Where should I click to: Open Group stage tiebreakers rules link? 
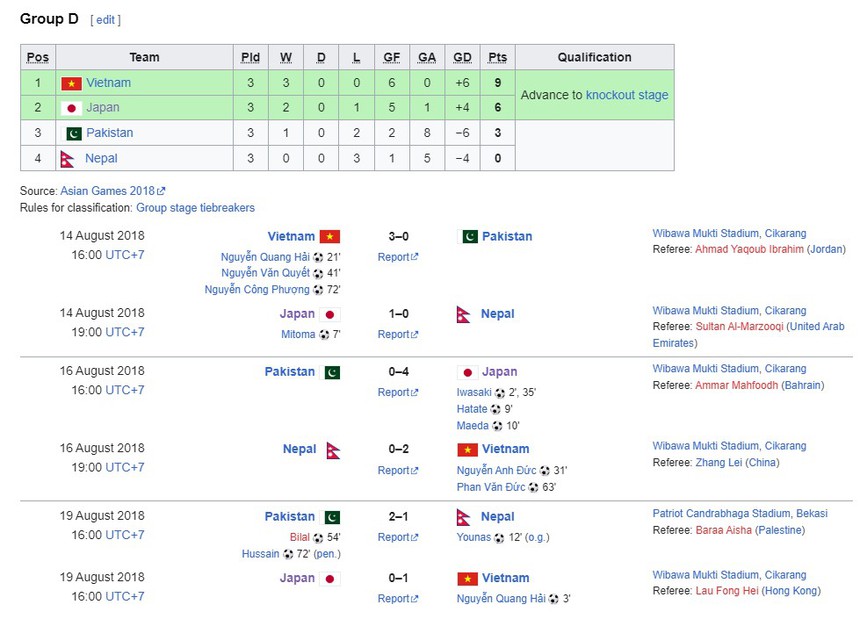tap(195, 208)
